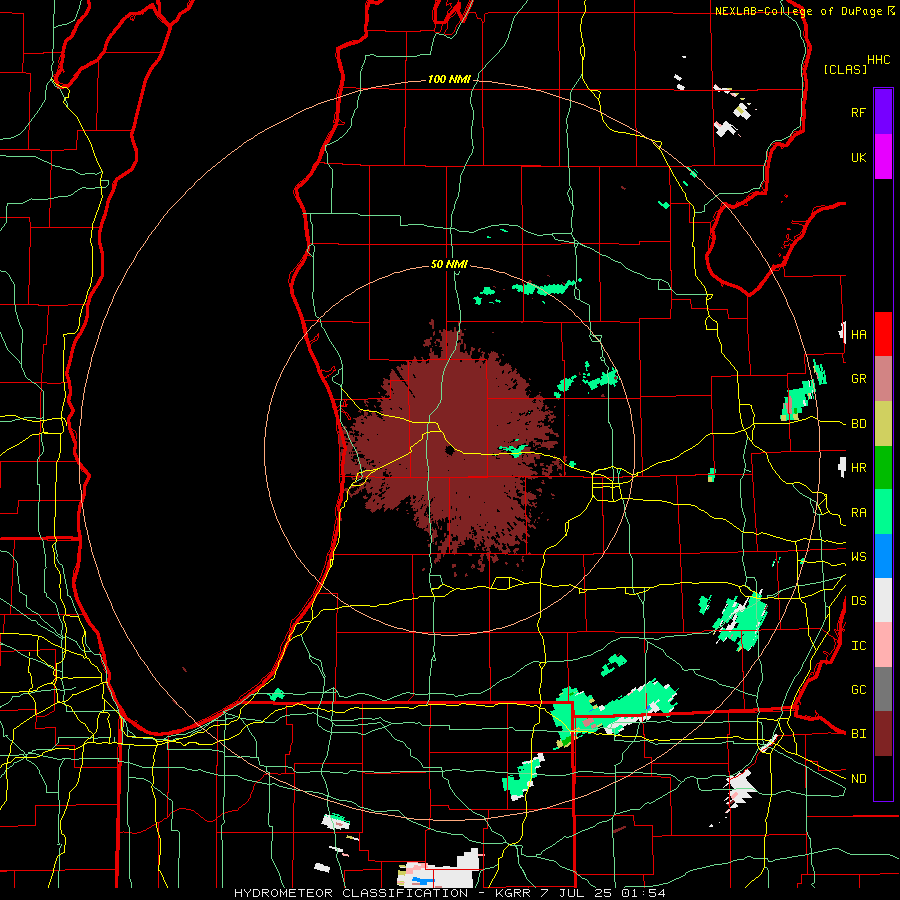Click the 'UK' legend label
The width and height of the screenshot is (900, 900).
coord(858,157)
